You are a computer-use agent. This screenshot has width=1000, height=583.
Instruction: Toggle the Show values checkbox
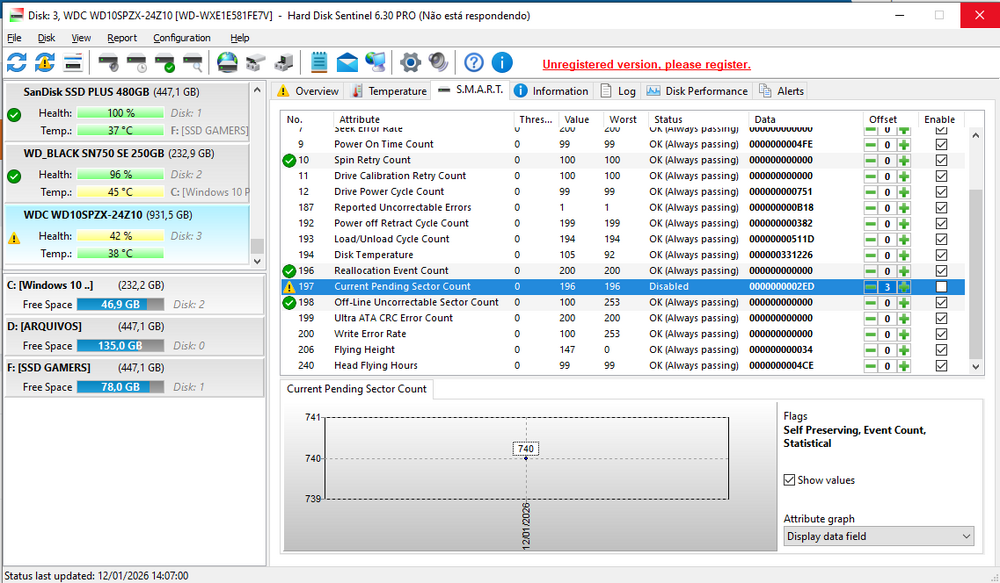tap(790, 480)
